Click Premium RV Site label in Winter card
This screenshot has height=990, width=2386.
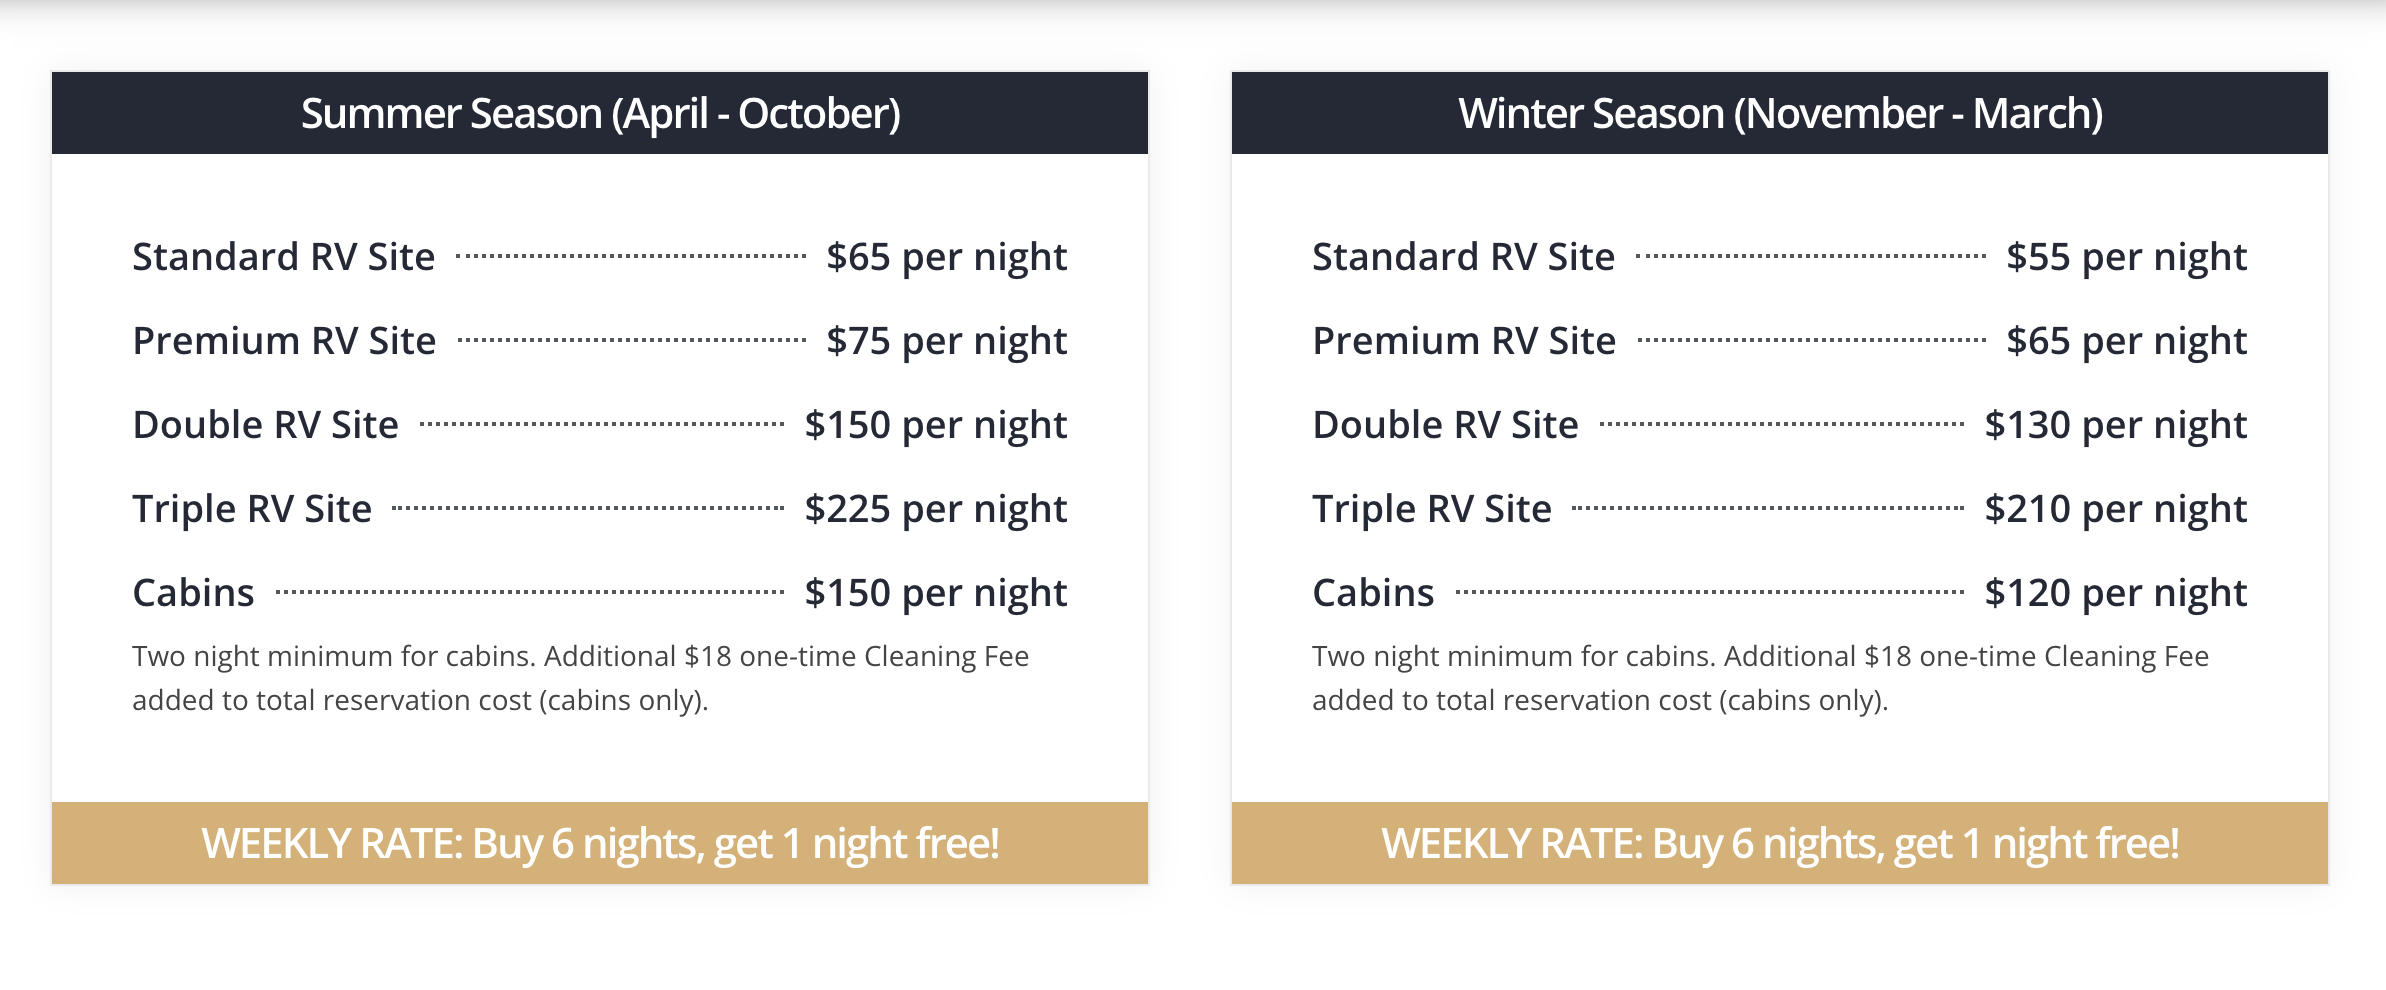[x=1465, y=341]
